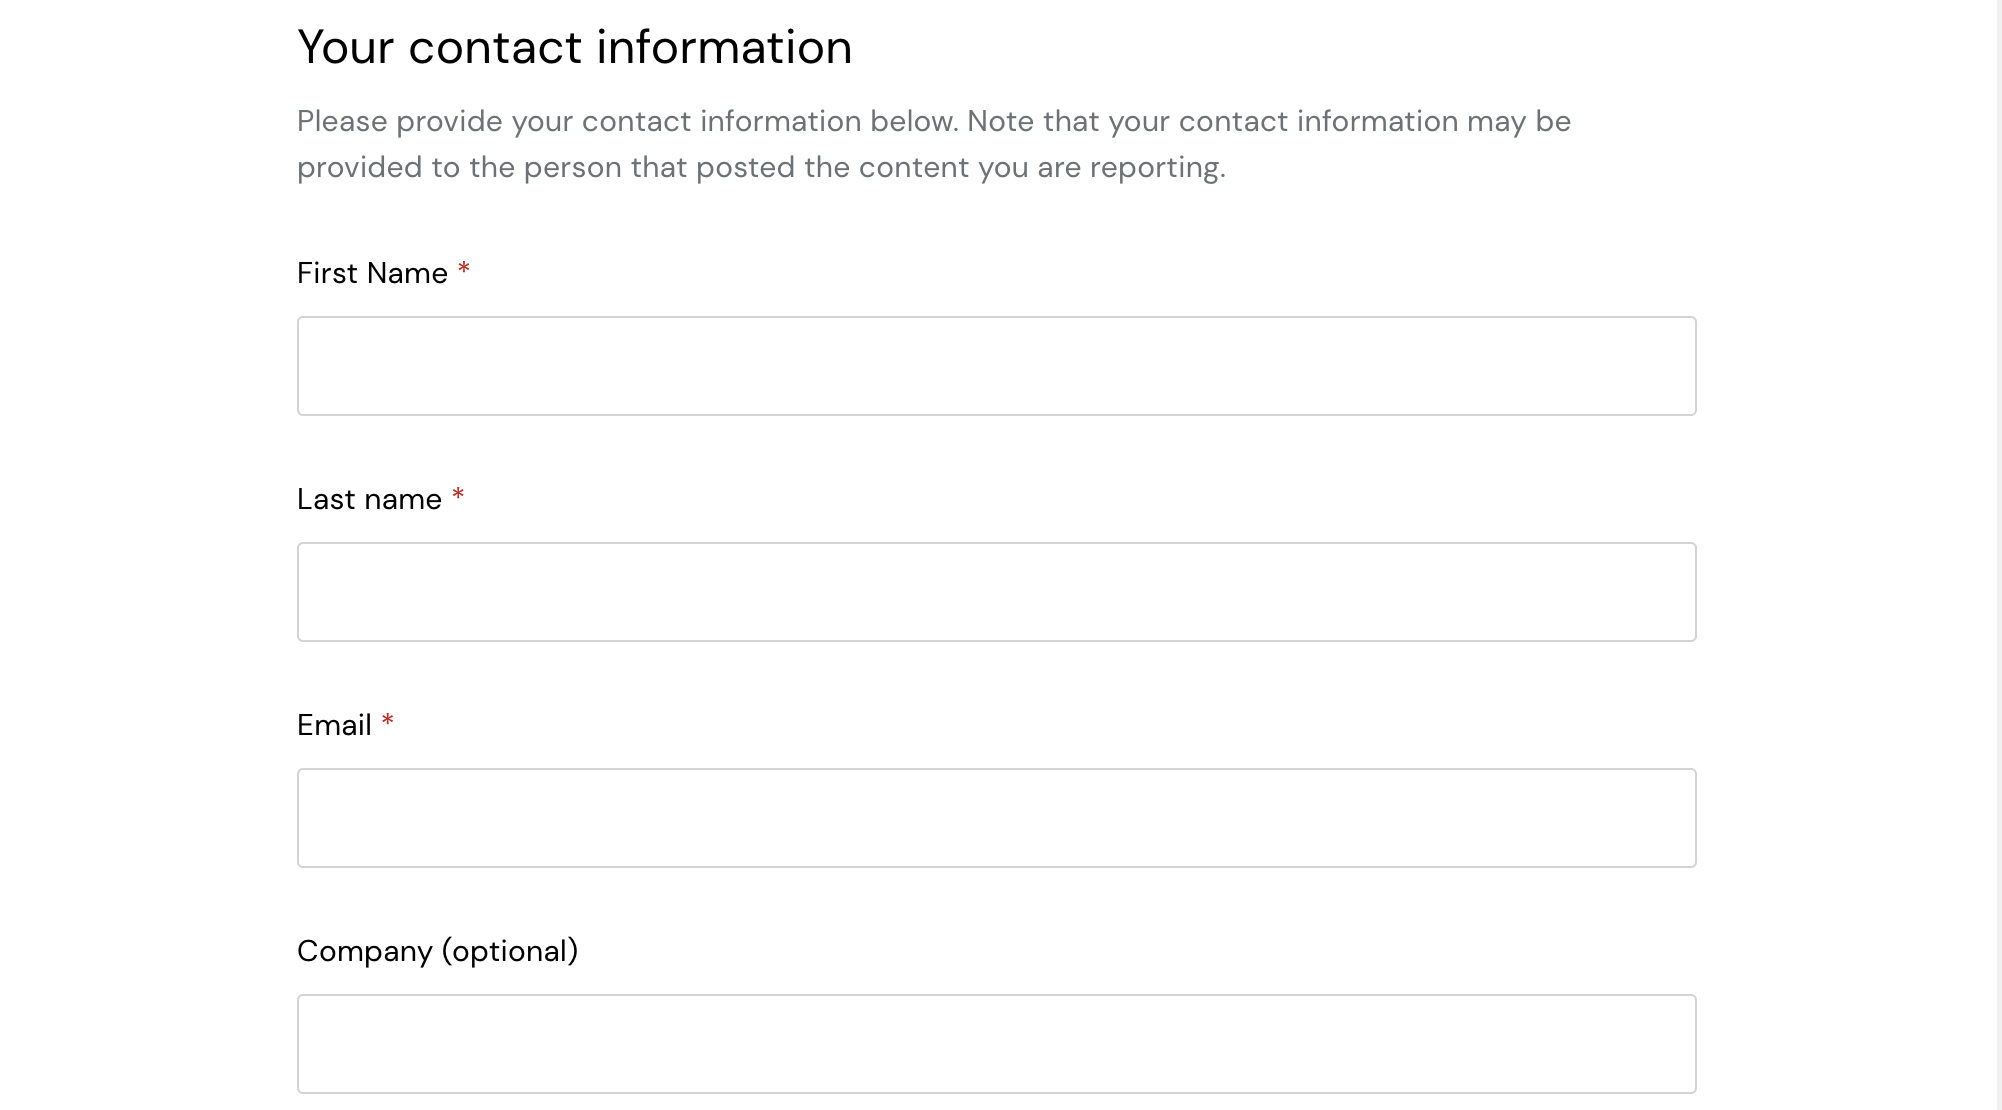Click the word 'Company' in the label
The width and height of the screenshot is (2002, 1110).
[x=364, y=951]
